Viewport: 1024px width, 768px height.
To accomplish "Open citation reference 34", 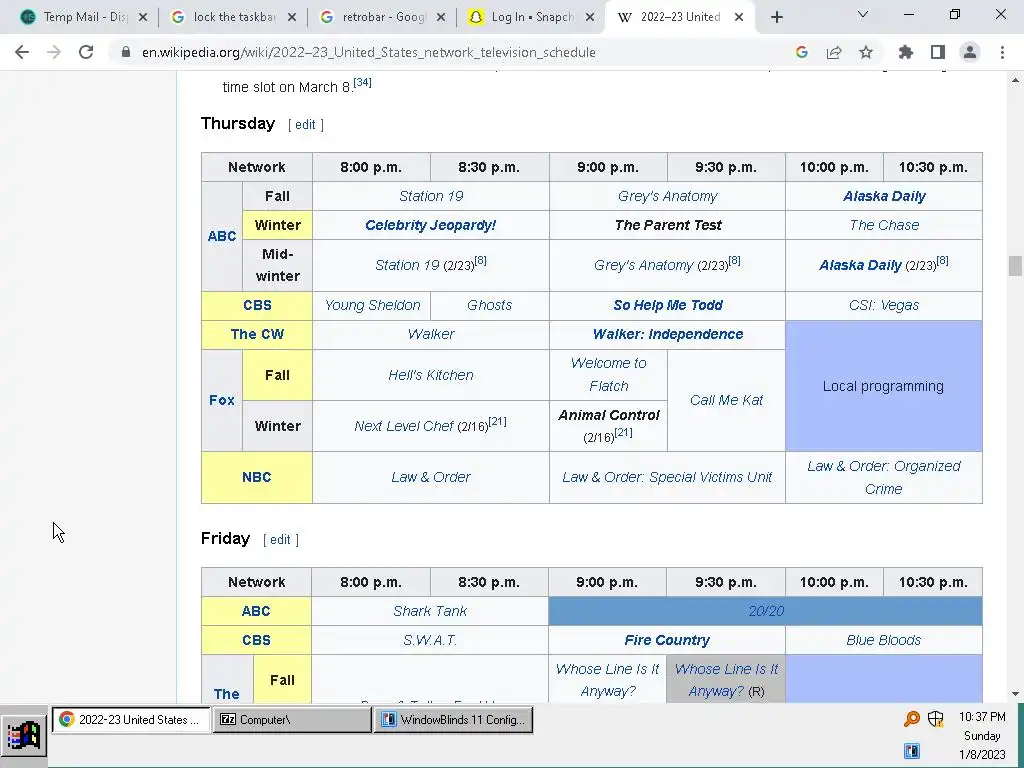I will point(362,82).
